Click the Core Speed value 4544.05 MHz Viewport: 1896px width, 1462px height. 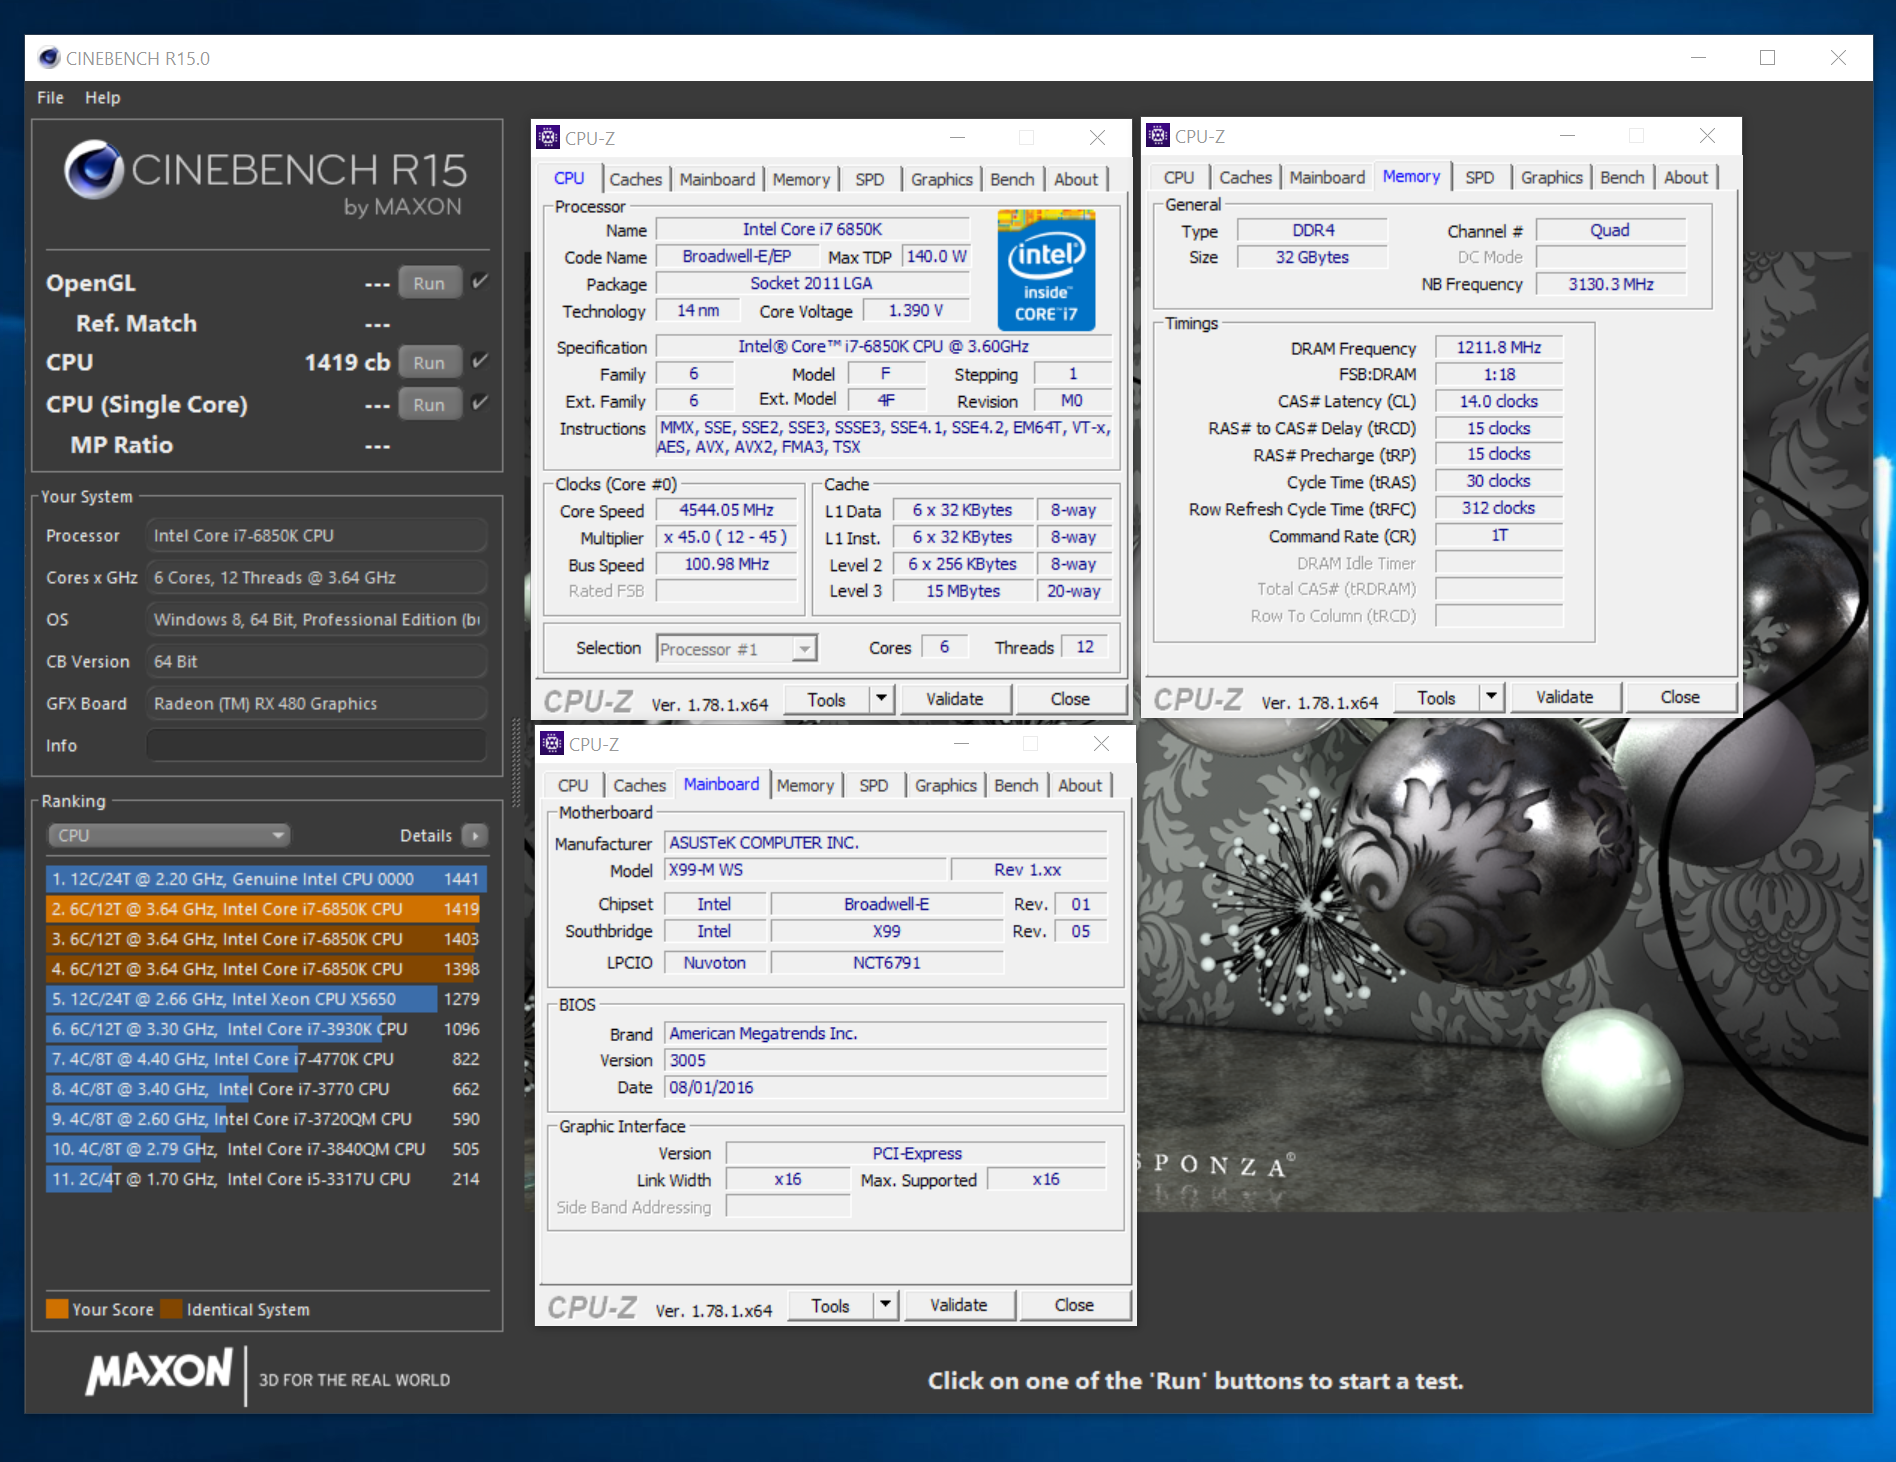[726, 510]
